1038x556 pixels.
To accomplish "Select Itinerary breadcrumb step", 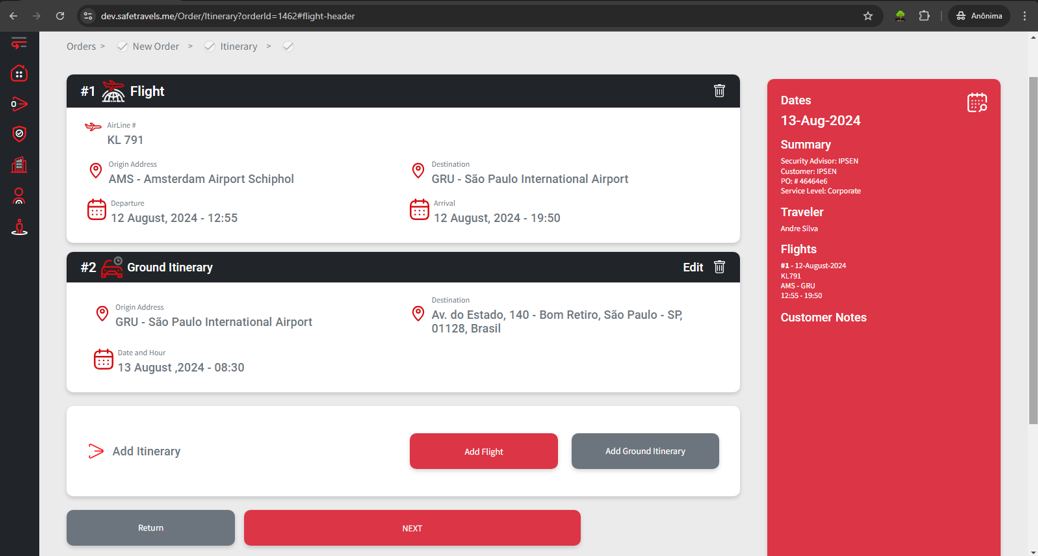I will [x=238, y=46].
